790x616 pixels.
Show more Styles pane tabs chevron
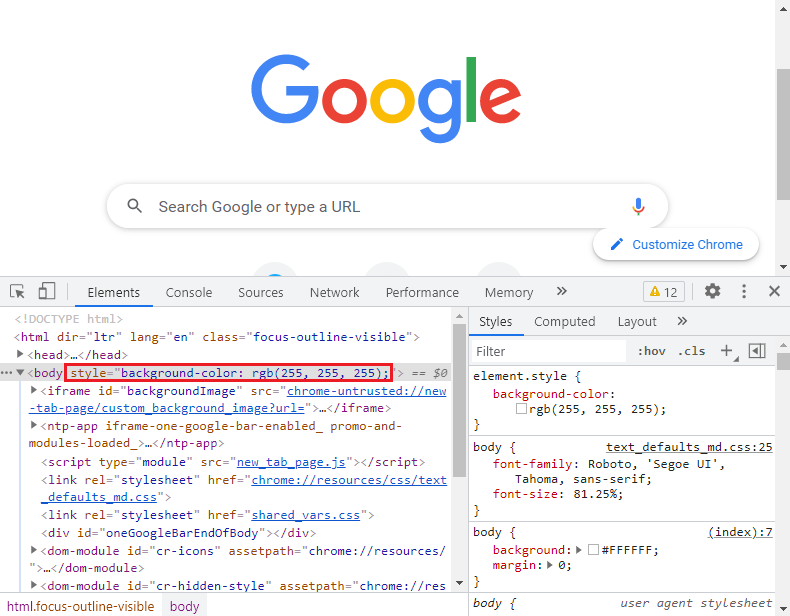682,321
